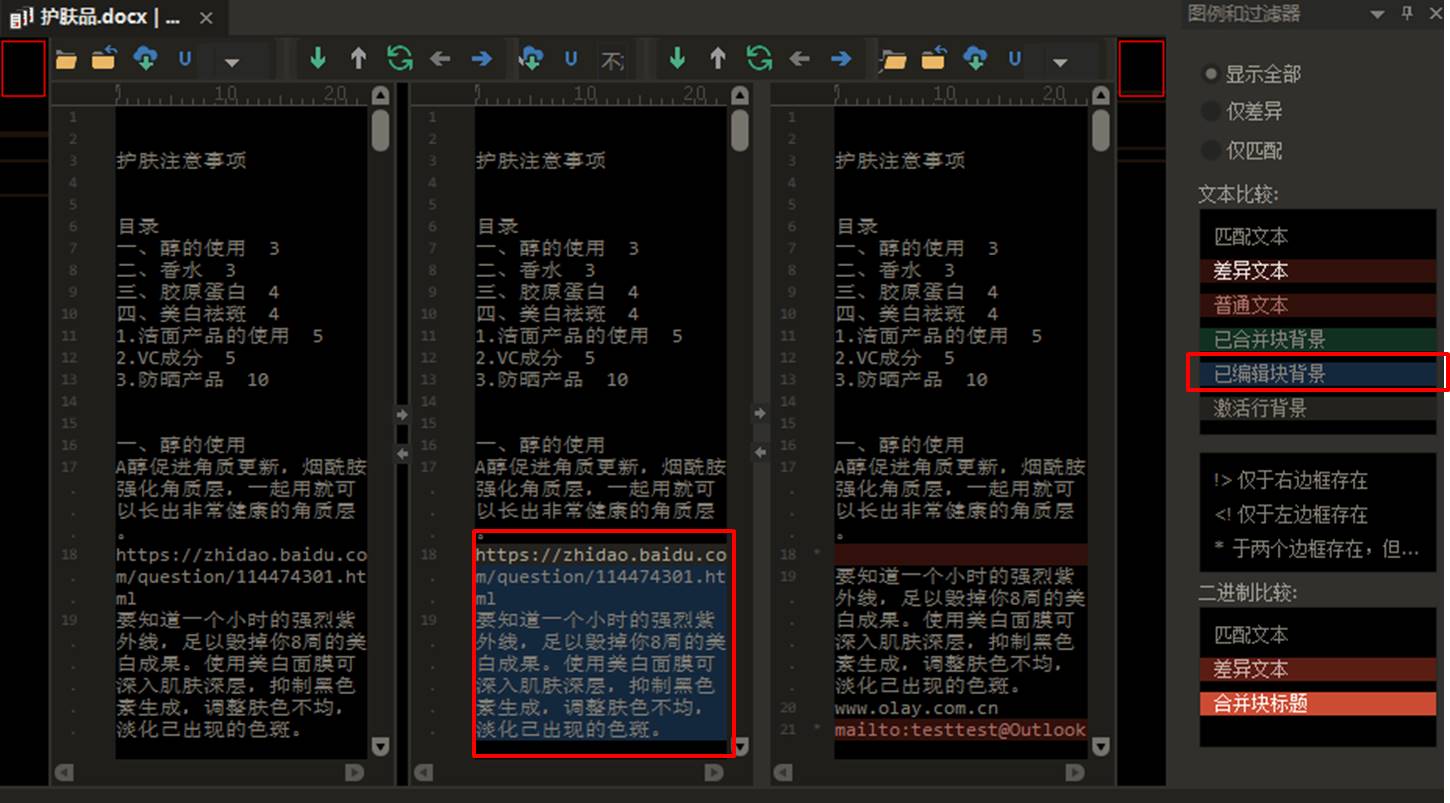Click the 护肤注意事项 heading in middle pane
Viewport: 1450px width, 803px height.
pyautogui.click(x=540, y=161)
